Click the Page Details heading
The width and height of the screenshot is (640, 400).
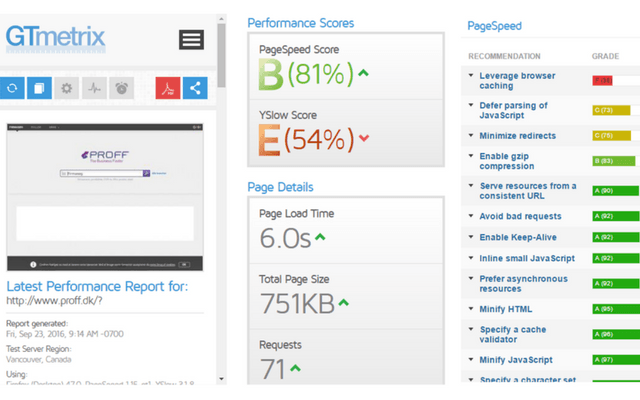pos(280,187)
